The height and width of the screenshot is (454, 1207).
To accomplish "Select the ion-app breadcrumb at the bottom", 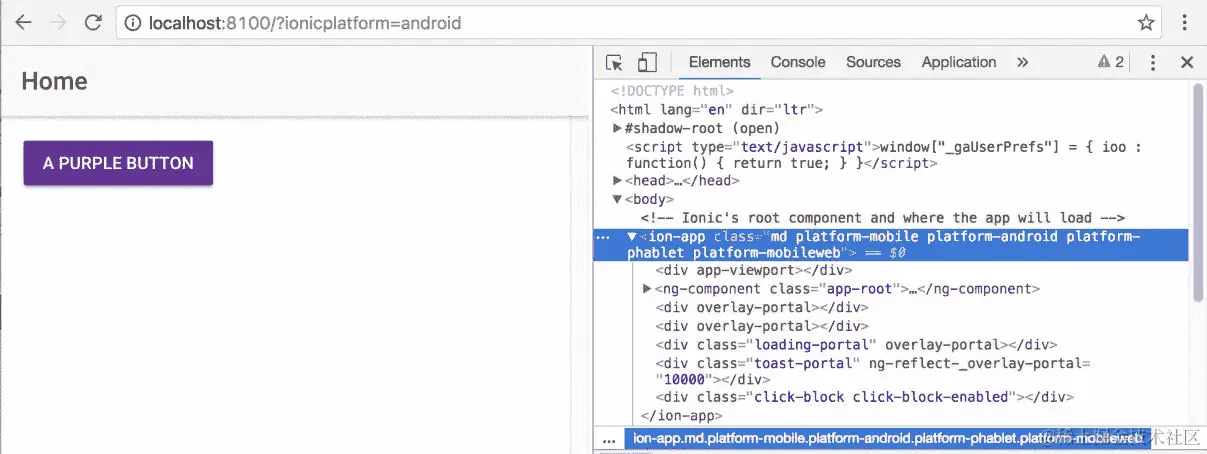I will 888,439.
